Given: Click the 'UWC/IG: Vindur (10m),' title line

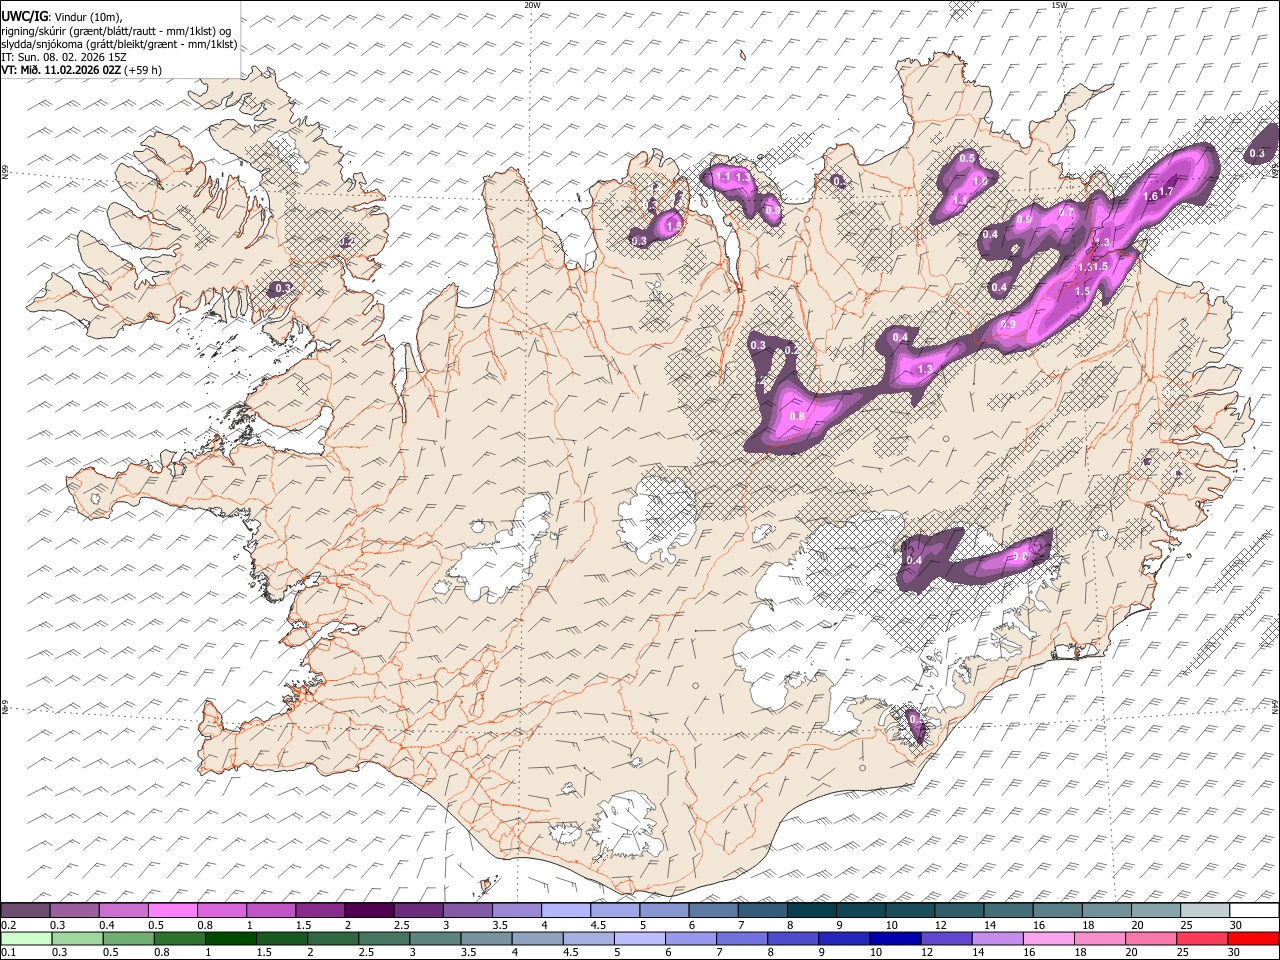Looking at the screenshot, I should tap(62, 15).
